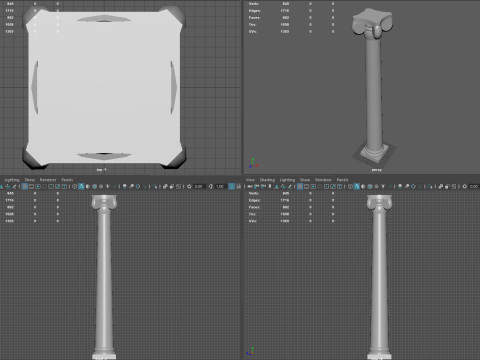
Task: Click the top -Y camera label in top view
Action: tap(102, 170)
